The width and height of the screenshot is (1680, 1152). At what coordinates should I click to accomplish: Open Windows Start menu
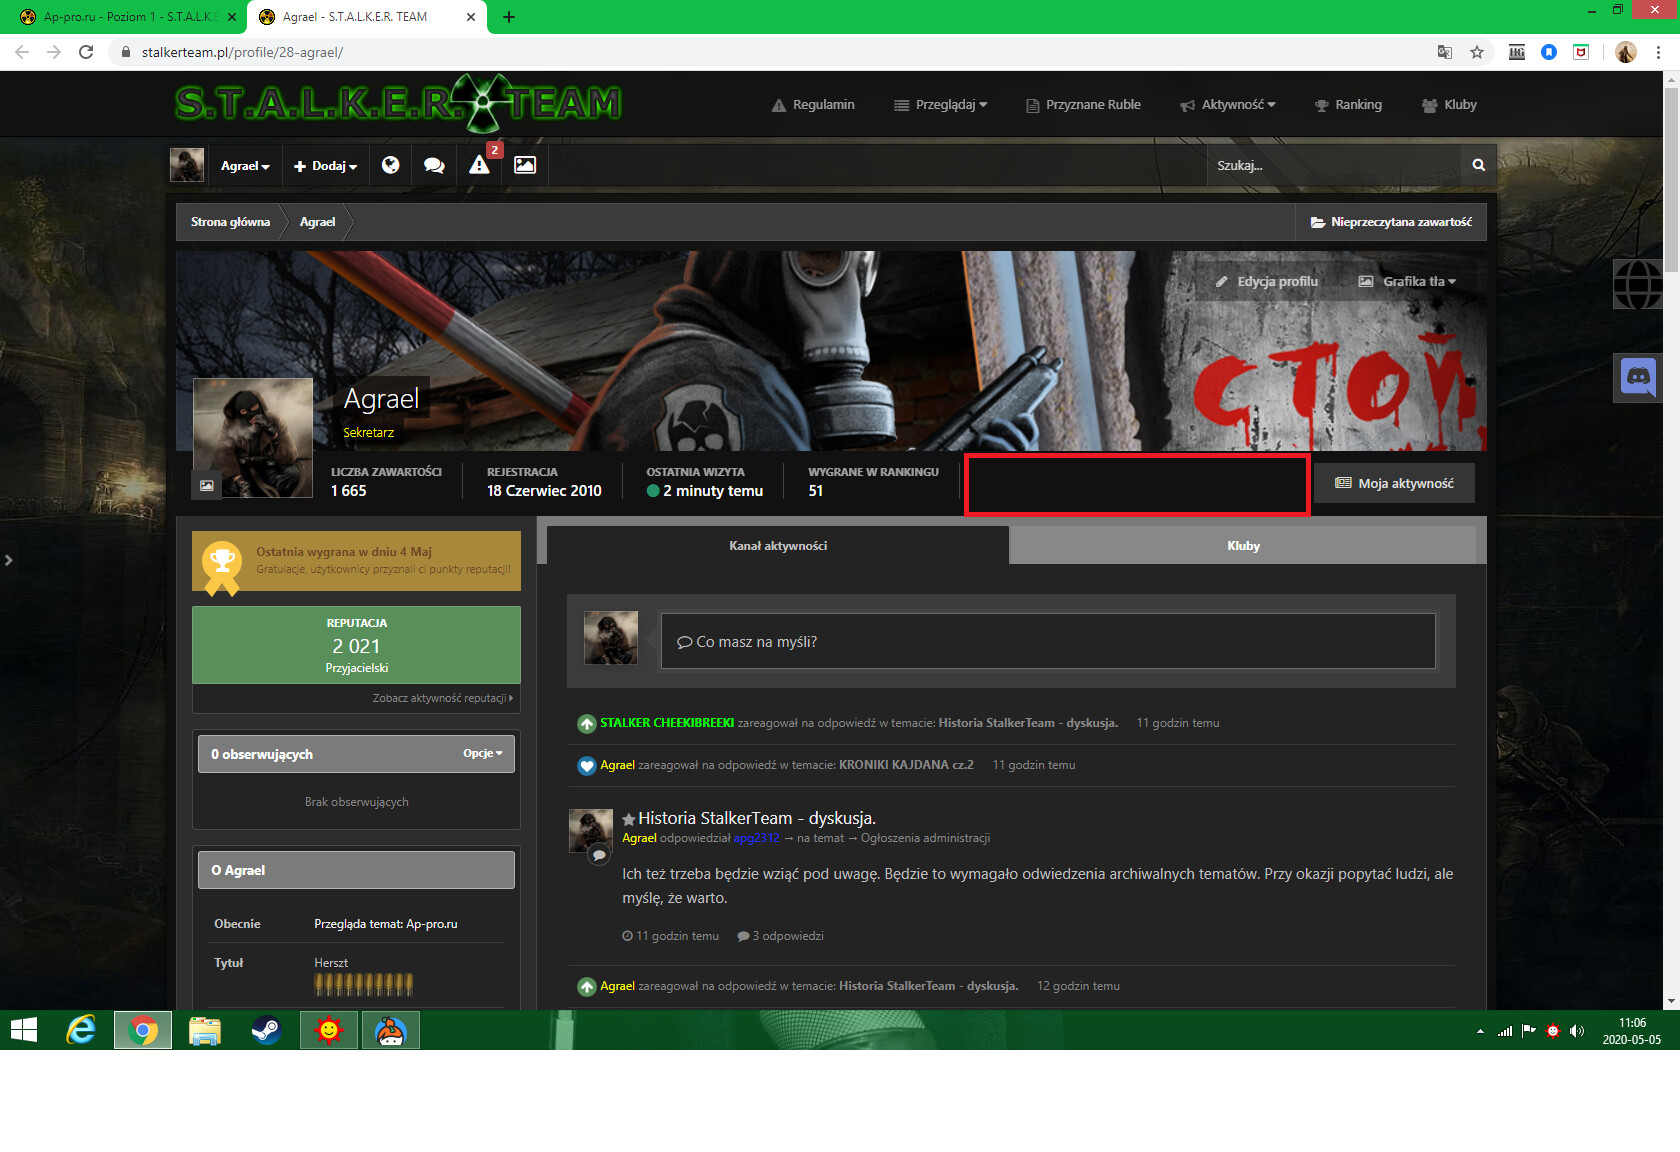click(x=24, y=1030)
